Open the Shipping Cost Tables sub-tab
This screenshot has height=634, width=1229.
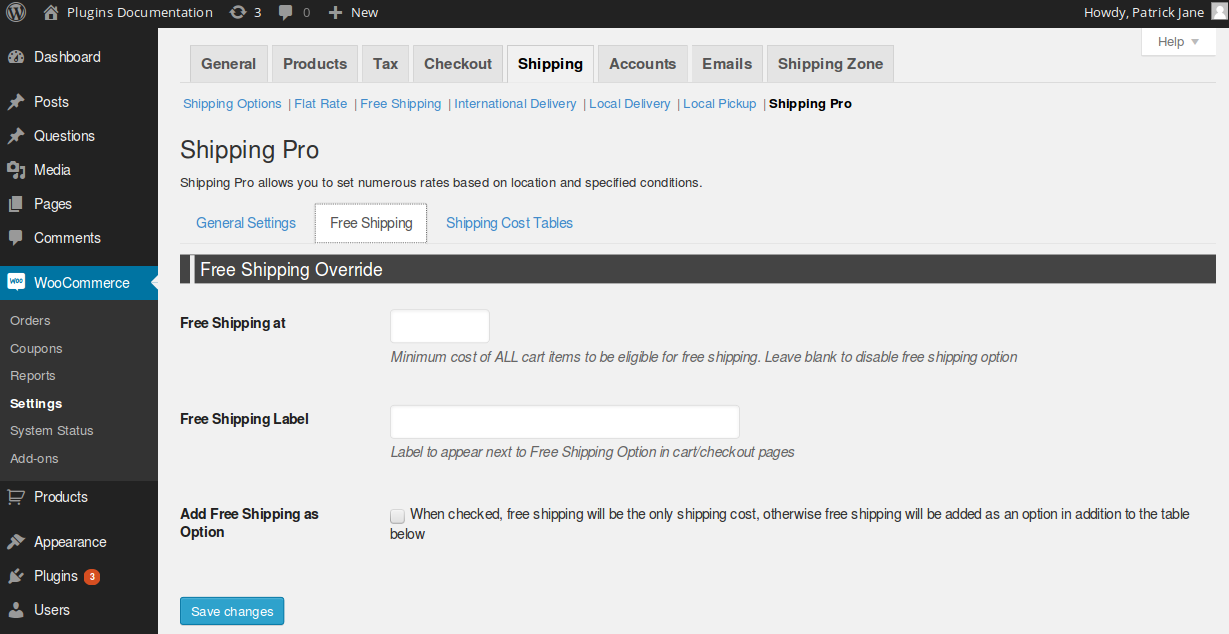509,223
